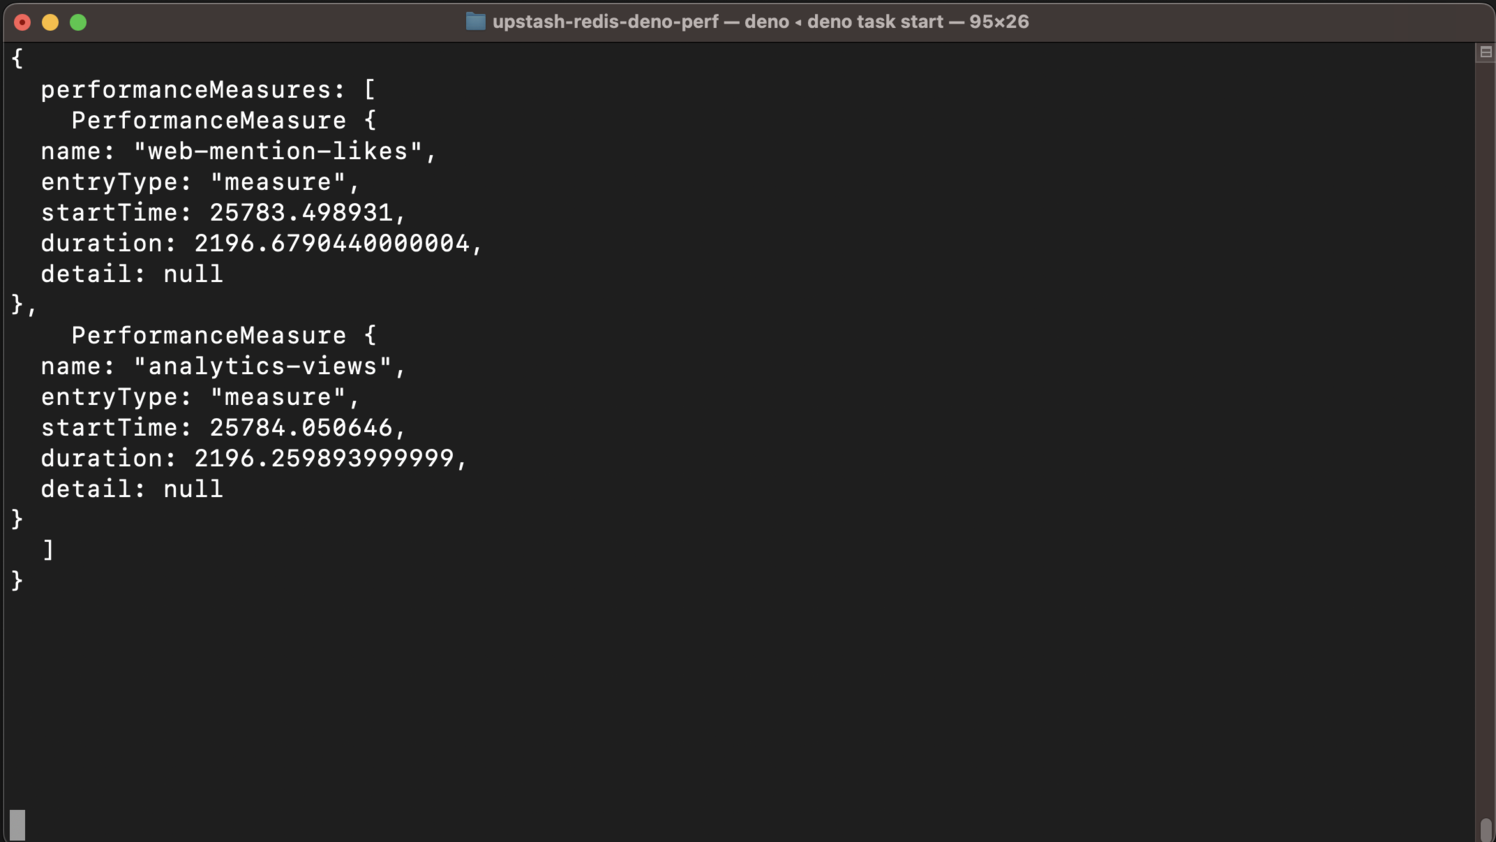This screenshot has height=842, width=1496.
Task: Click the duration value 2196.6790440000004
Action: tap(332, 243)
